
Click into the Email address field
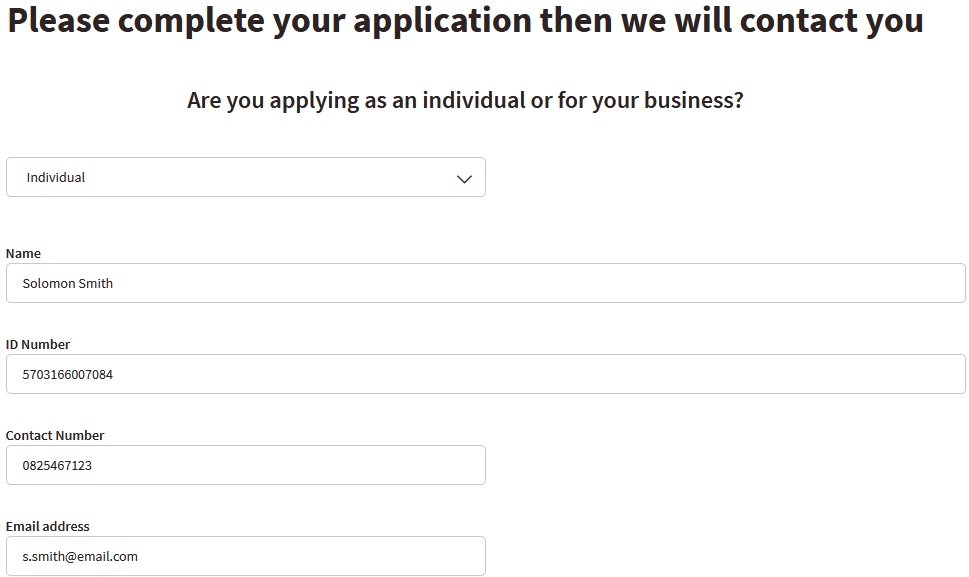245,556
